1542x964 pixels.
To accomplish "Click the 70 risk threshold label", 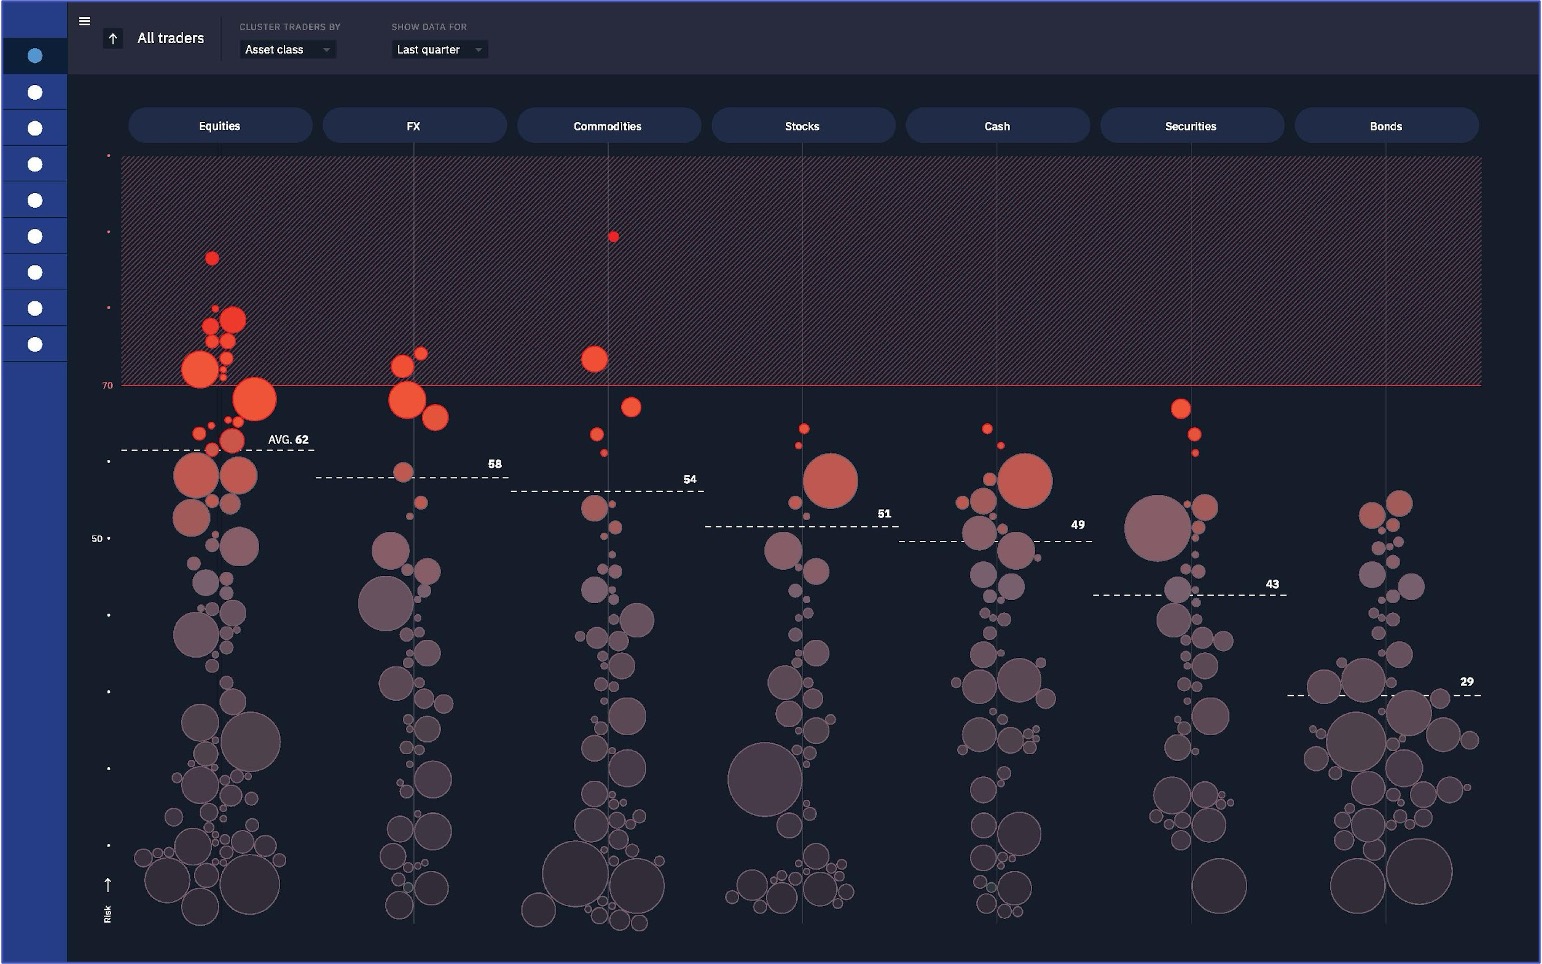I will (108, 386).
